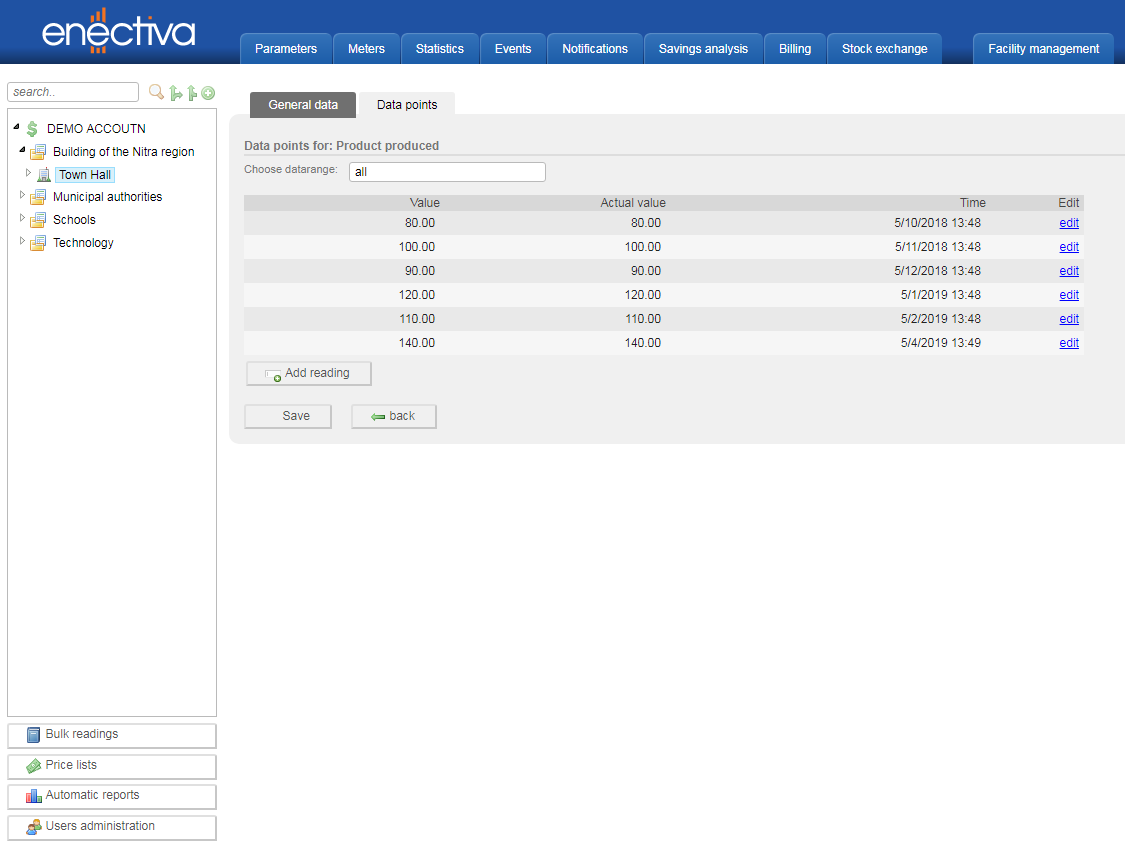Open the Choose datarange selector
1125x861 pixels.
click(x=447, y=172)
